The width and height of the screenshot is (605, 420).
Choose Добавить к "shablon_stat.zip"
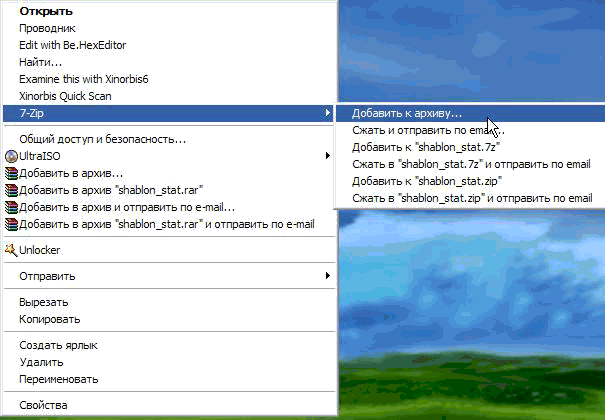pyautogui.click(x=470, y=181)
